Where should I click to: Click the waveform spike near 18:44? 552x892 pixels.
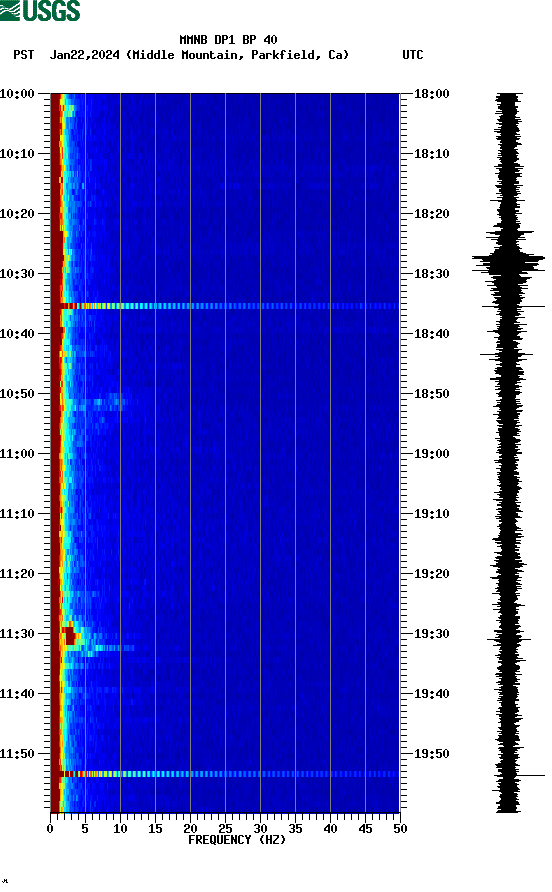[506, 355]
